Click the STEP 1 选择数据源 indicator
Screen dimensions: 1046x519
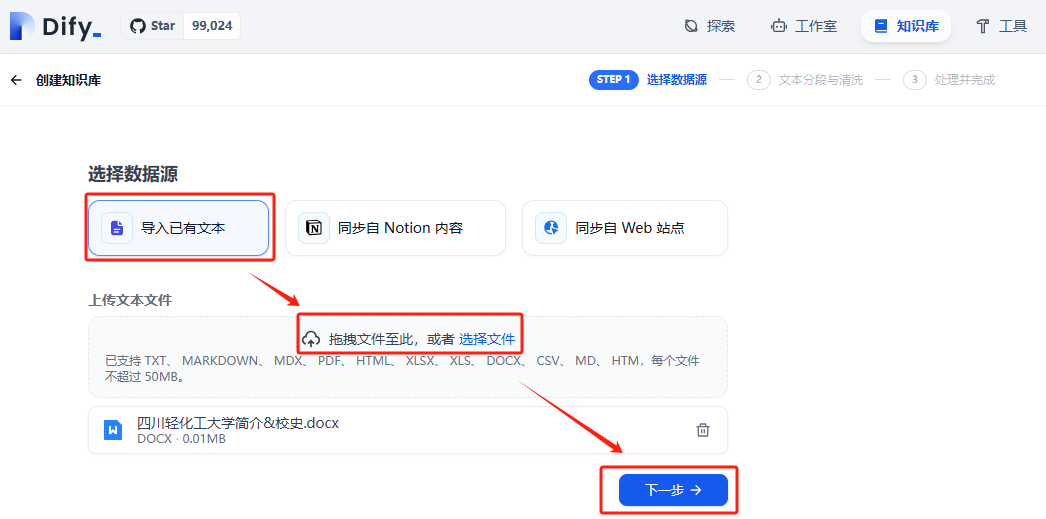648,80
